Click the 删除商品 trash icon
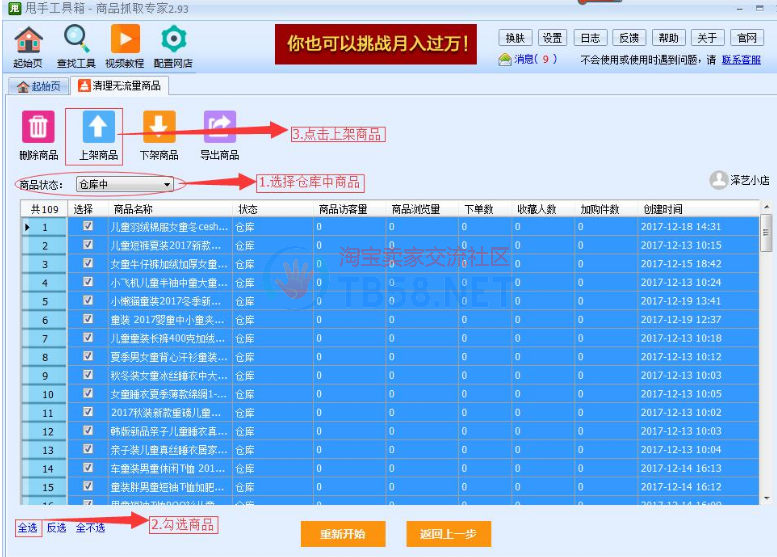This screenshot has width=777, height=557. (38, 128)
